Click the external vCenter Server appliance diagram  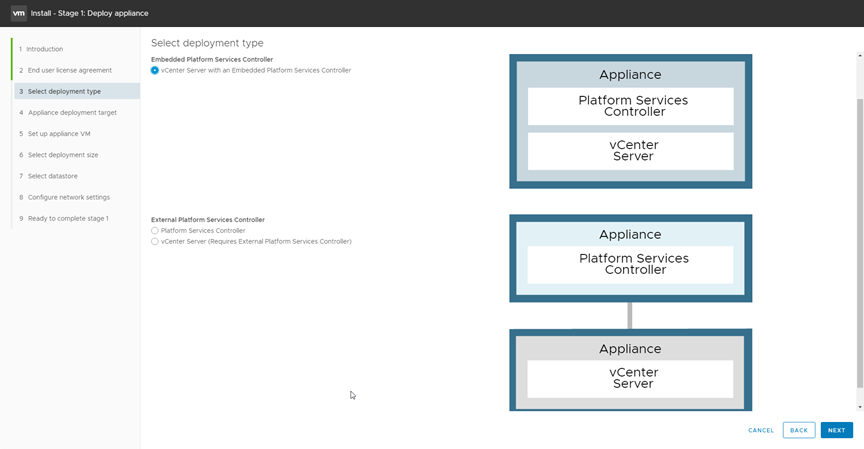[x=630, y=370]
